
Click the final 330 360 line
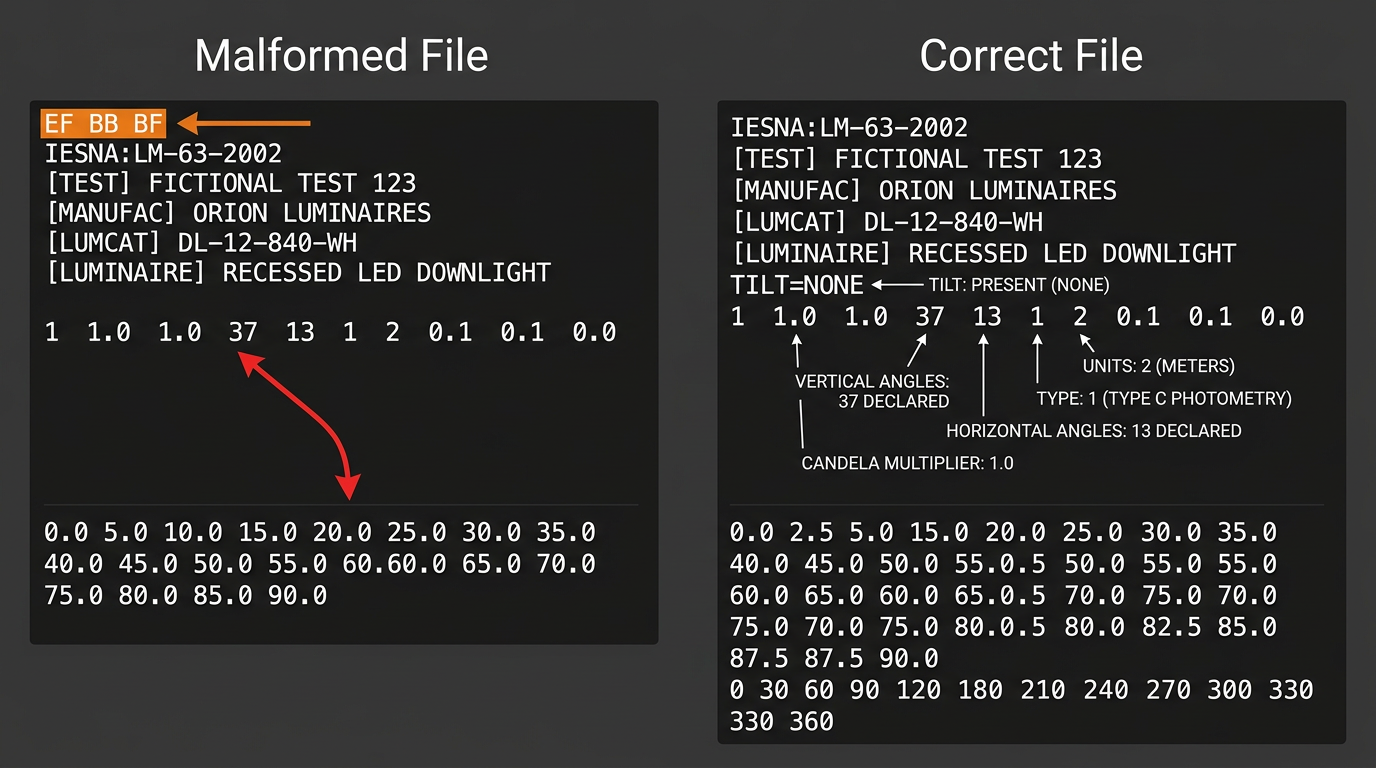pyautogui.click(x=781, y=721)
